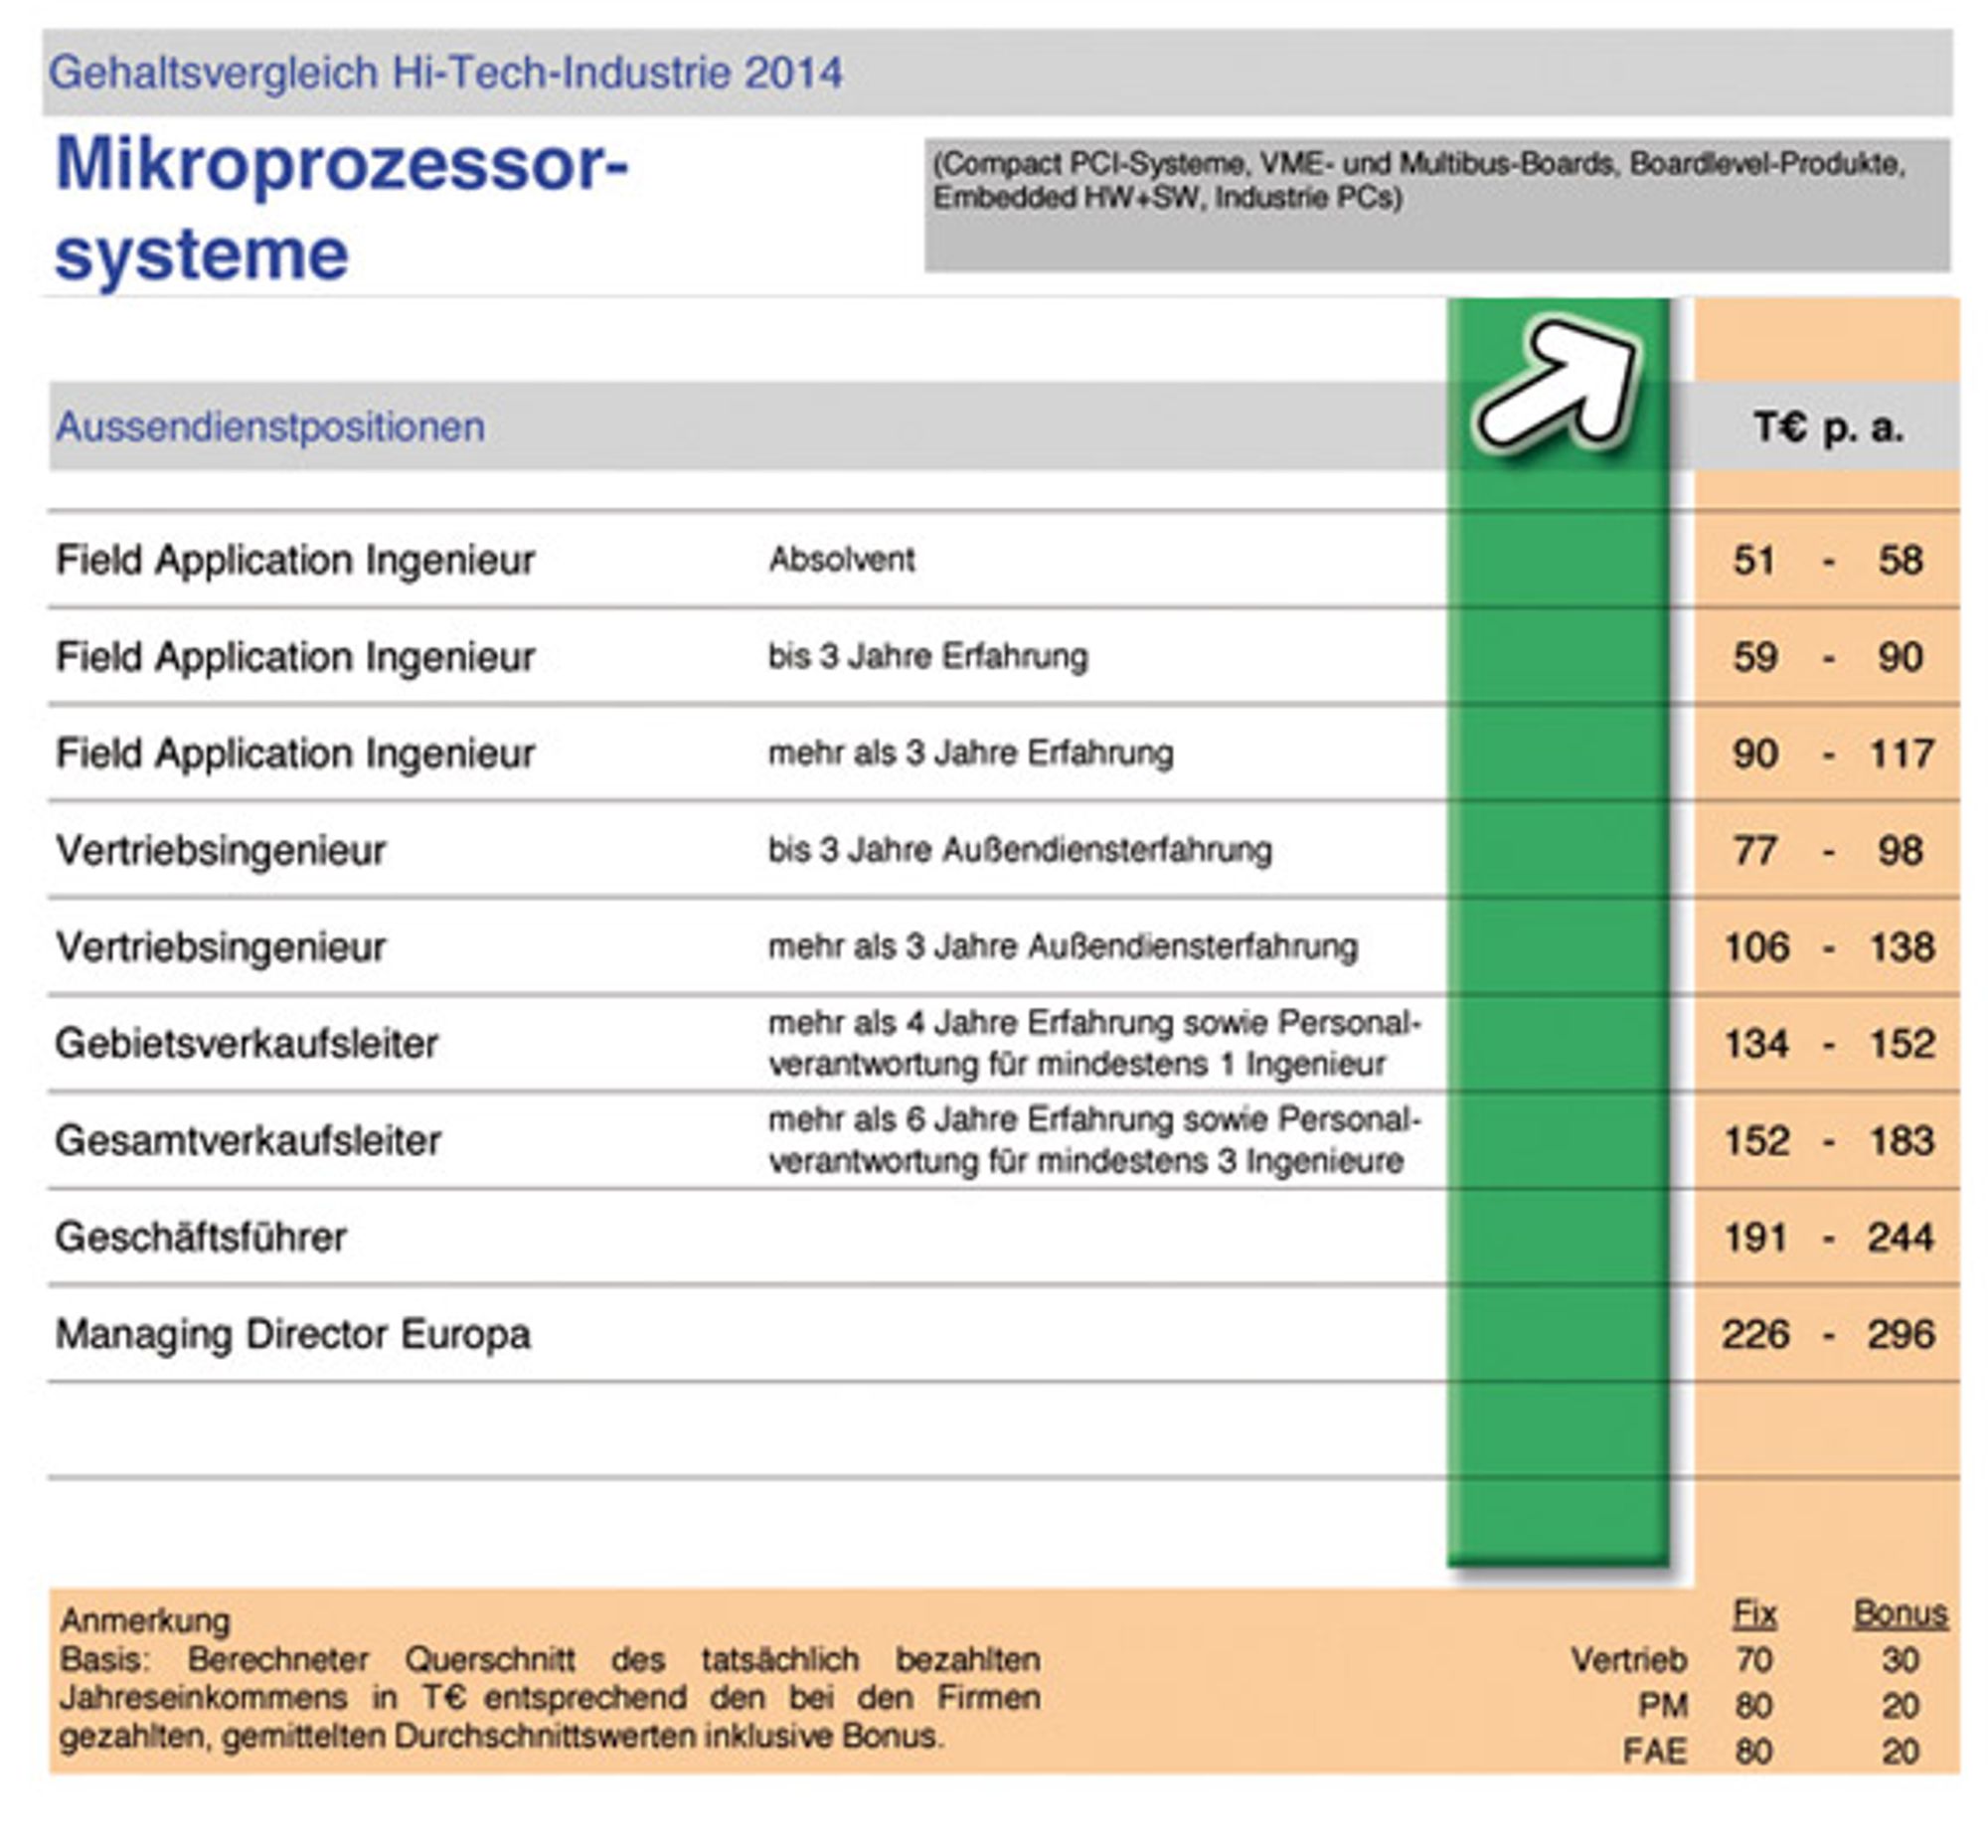Click the value '226'
Screen dimensions: 1988x1848
pos(1756,1334)
